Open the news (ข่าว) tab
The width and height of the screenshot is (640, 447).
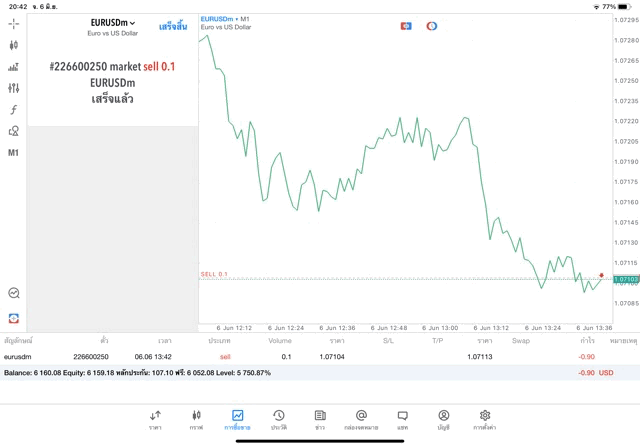pos(319,419)
